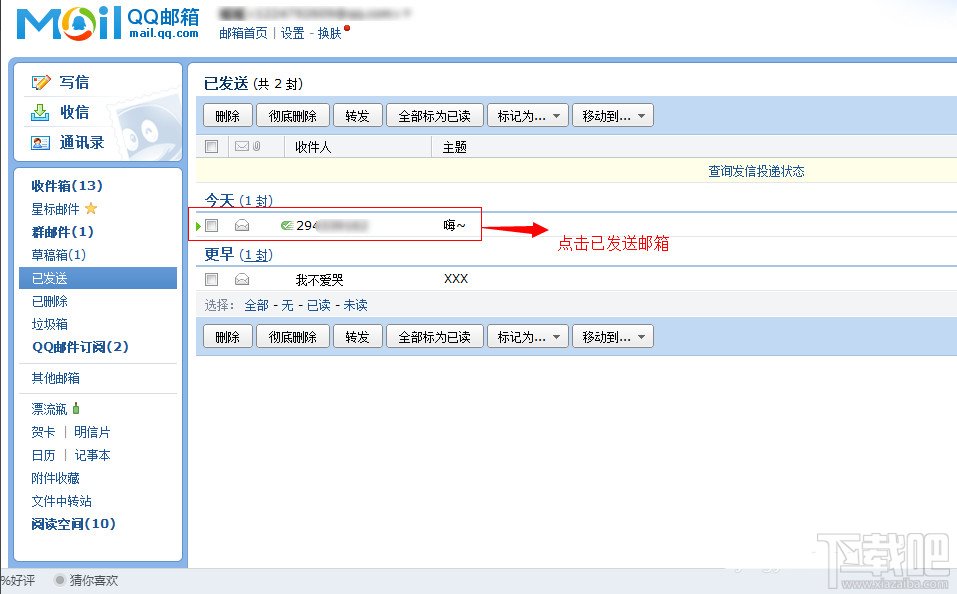
Task: Check the select-all checkbox in list header
Action: pos(212,146)
